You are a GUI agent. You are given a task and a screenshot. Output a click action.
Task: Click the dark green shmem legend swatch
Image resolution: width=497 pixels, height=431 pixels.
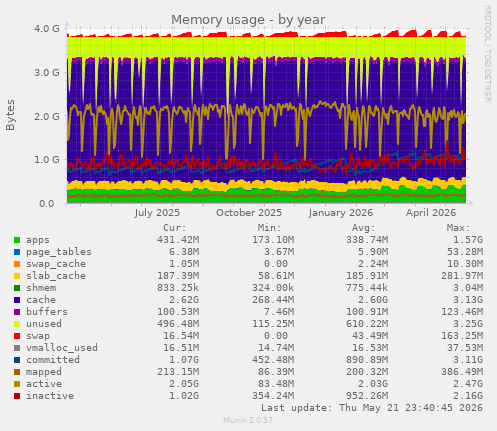(17, 288)
